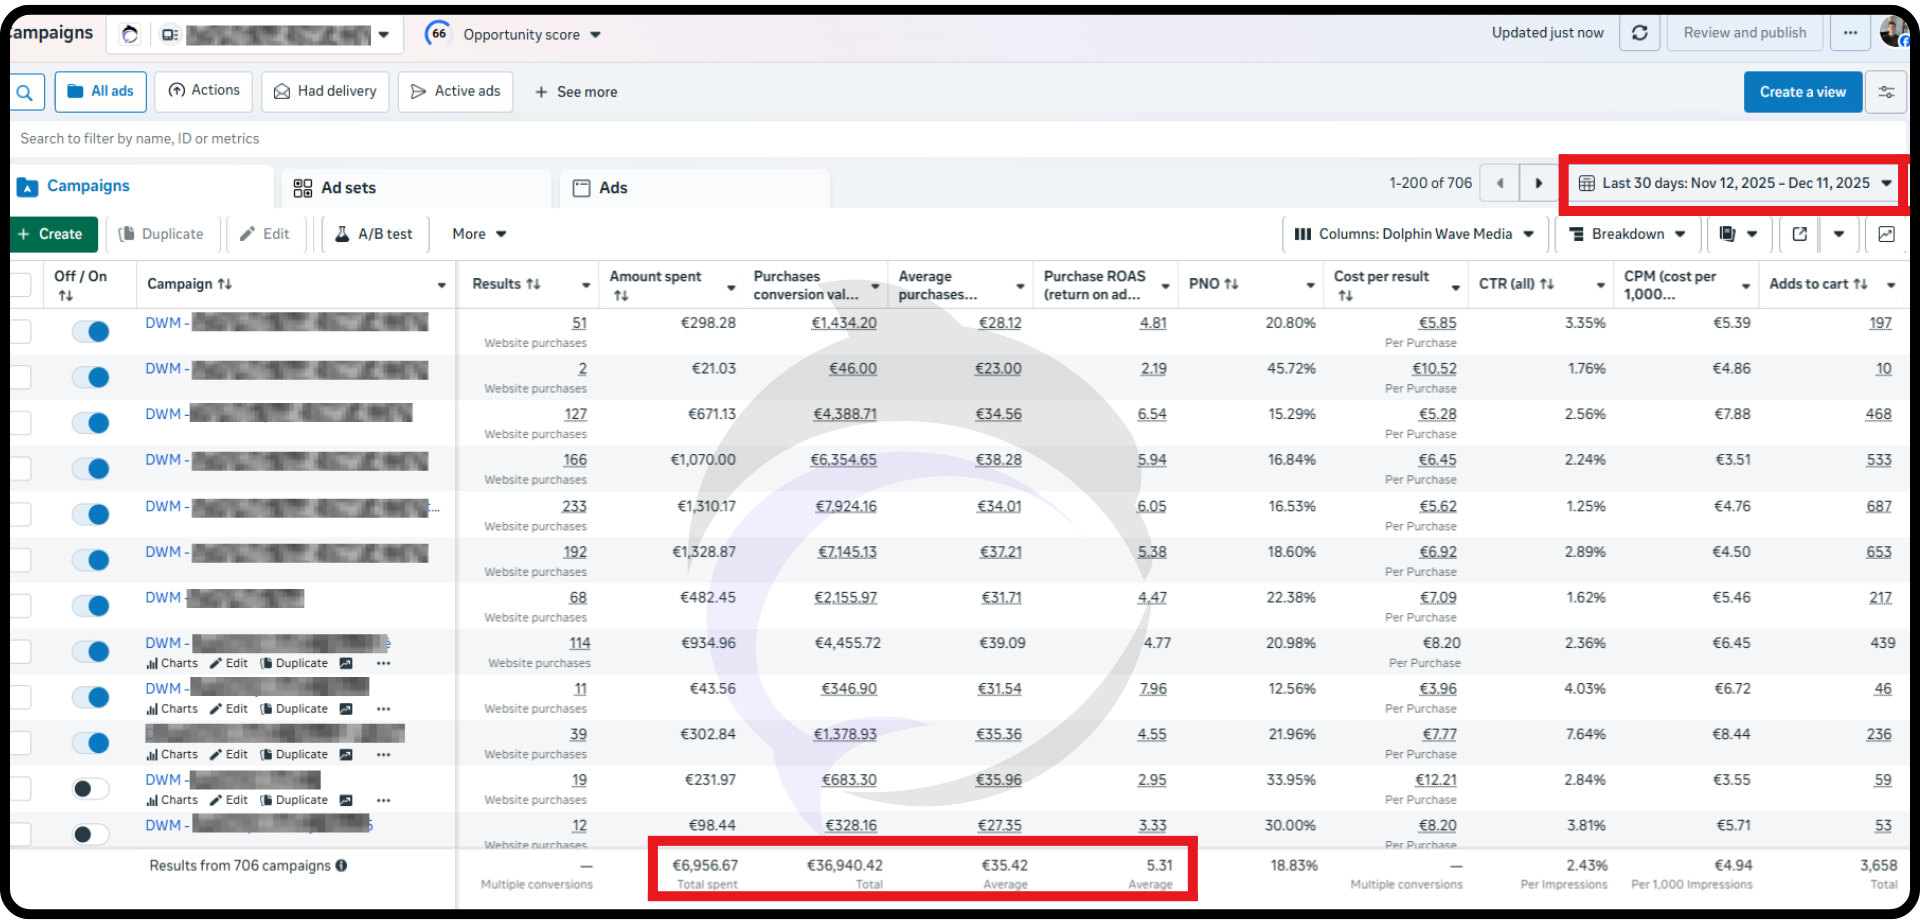This screenshot has height=922, width=1920.
Task: Select the Had delivery filter
Action: tap(325, 92)
